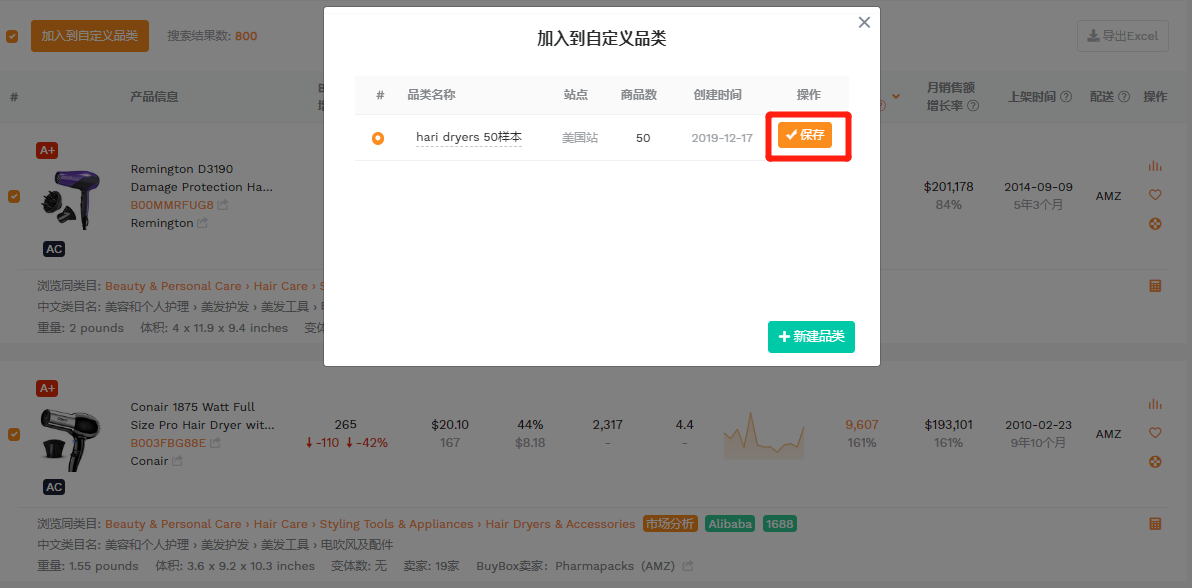Favorite the Remington D3190 with heart icon
This screenshot has height=588, width=1192.
point(1155,195)
